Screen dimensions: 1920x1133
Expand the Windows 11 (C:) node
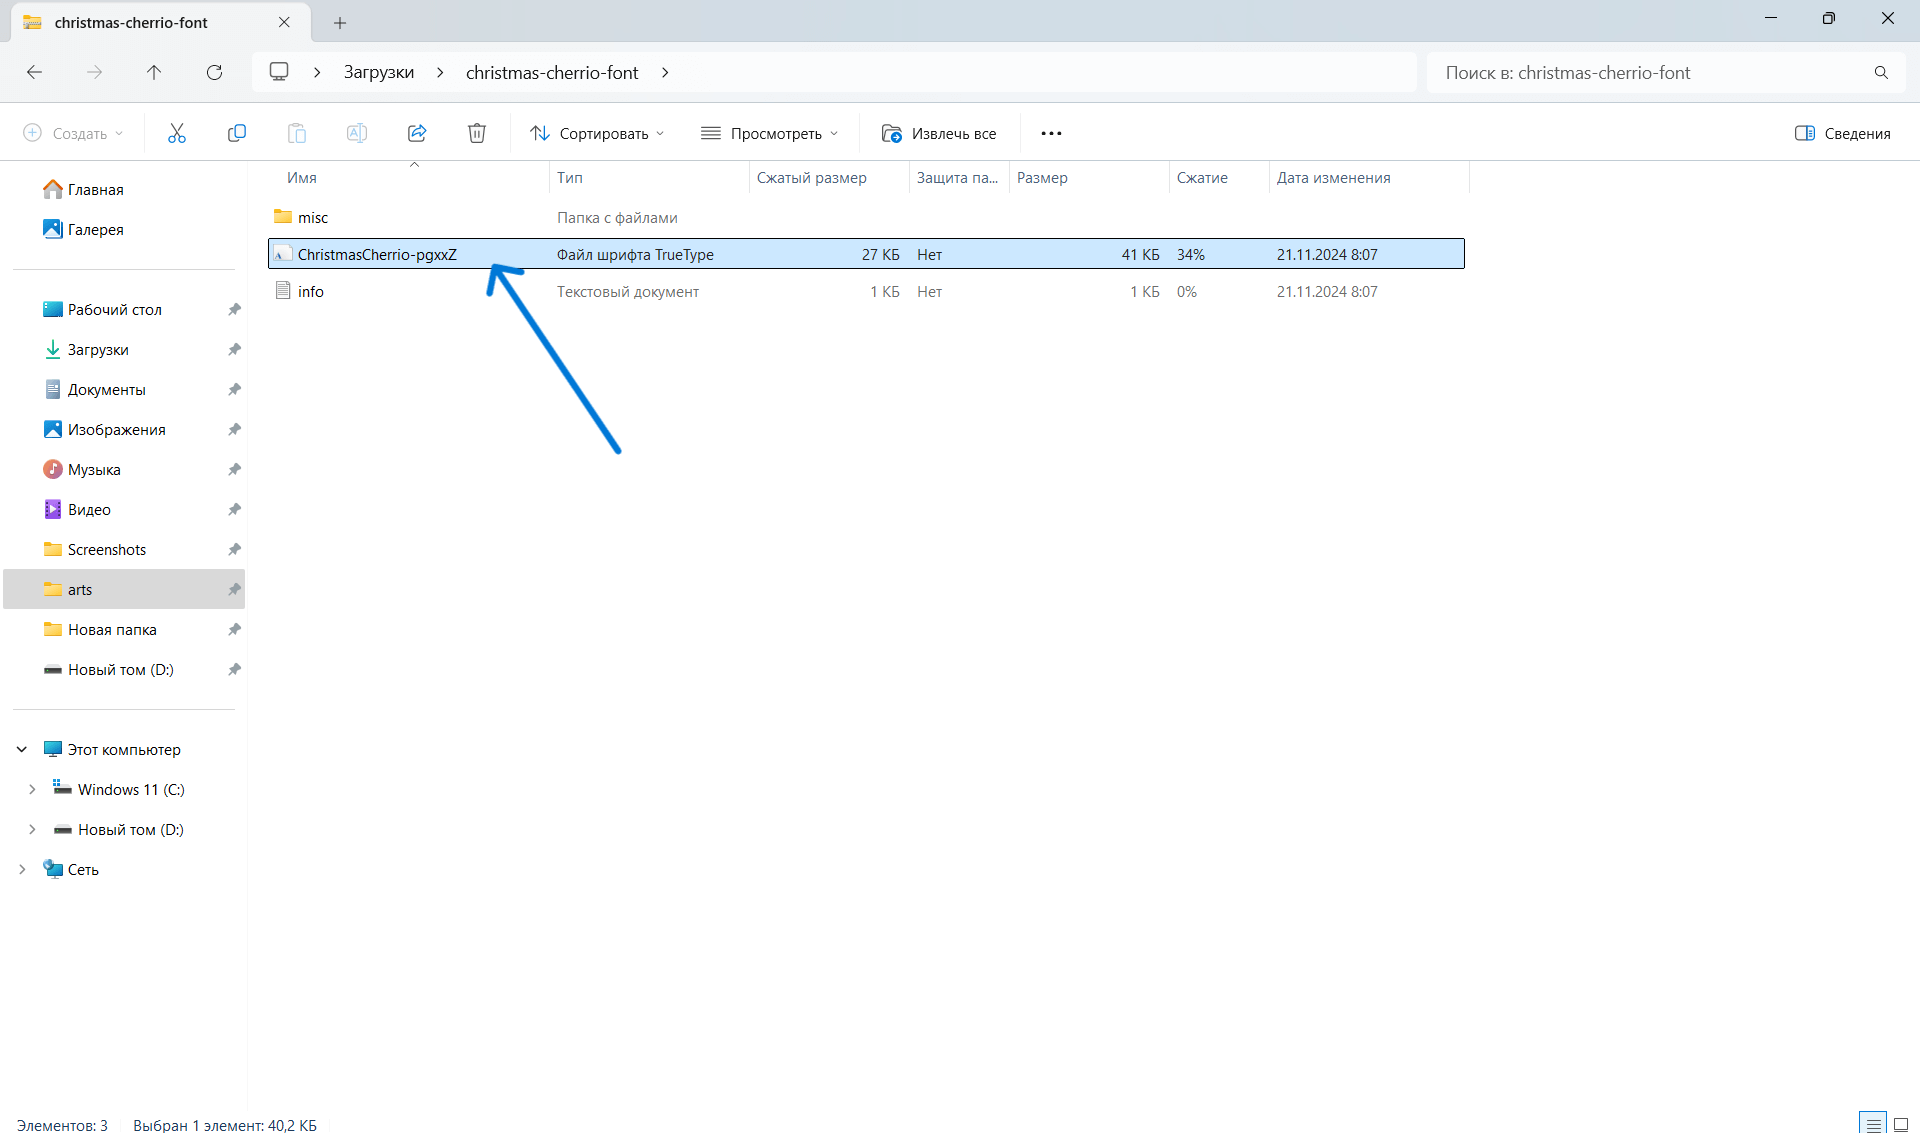coord(32,789)
